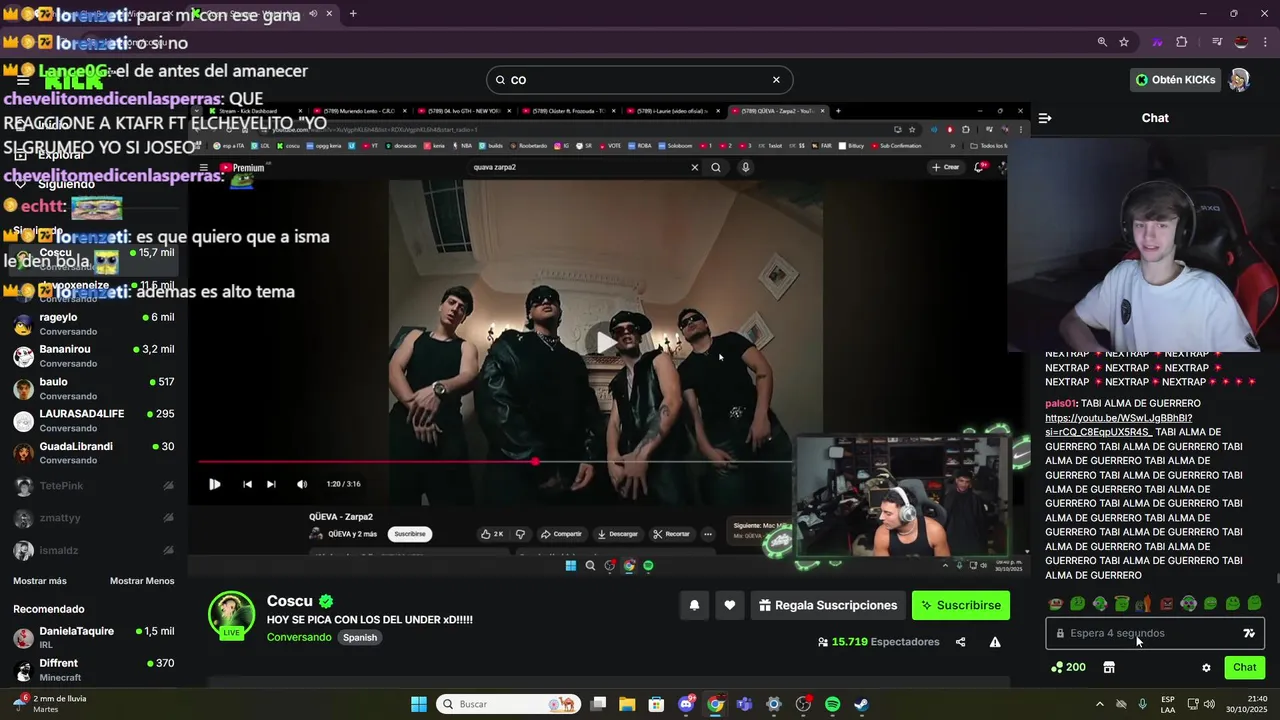Open the rageylo channel in the sidebar

pos(96,324)
